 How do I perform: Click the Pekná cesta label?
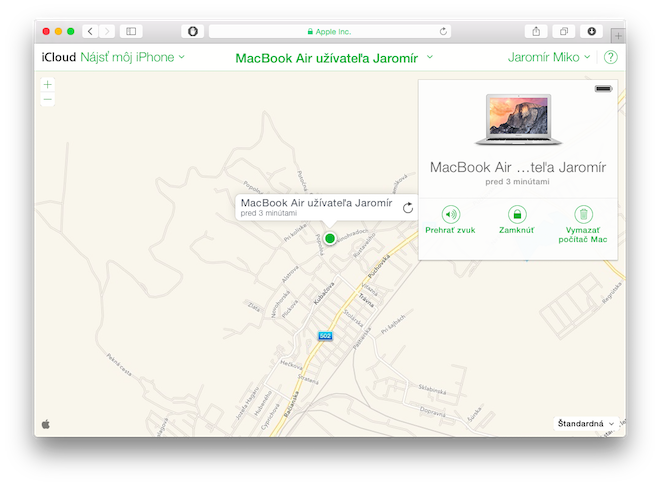click(119, 364)
